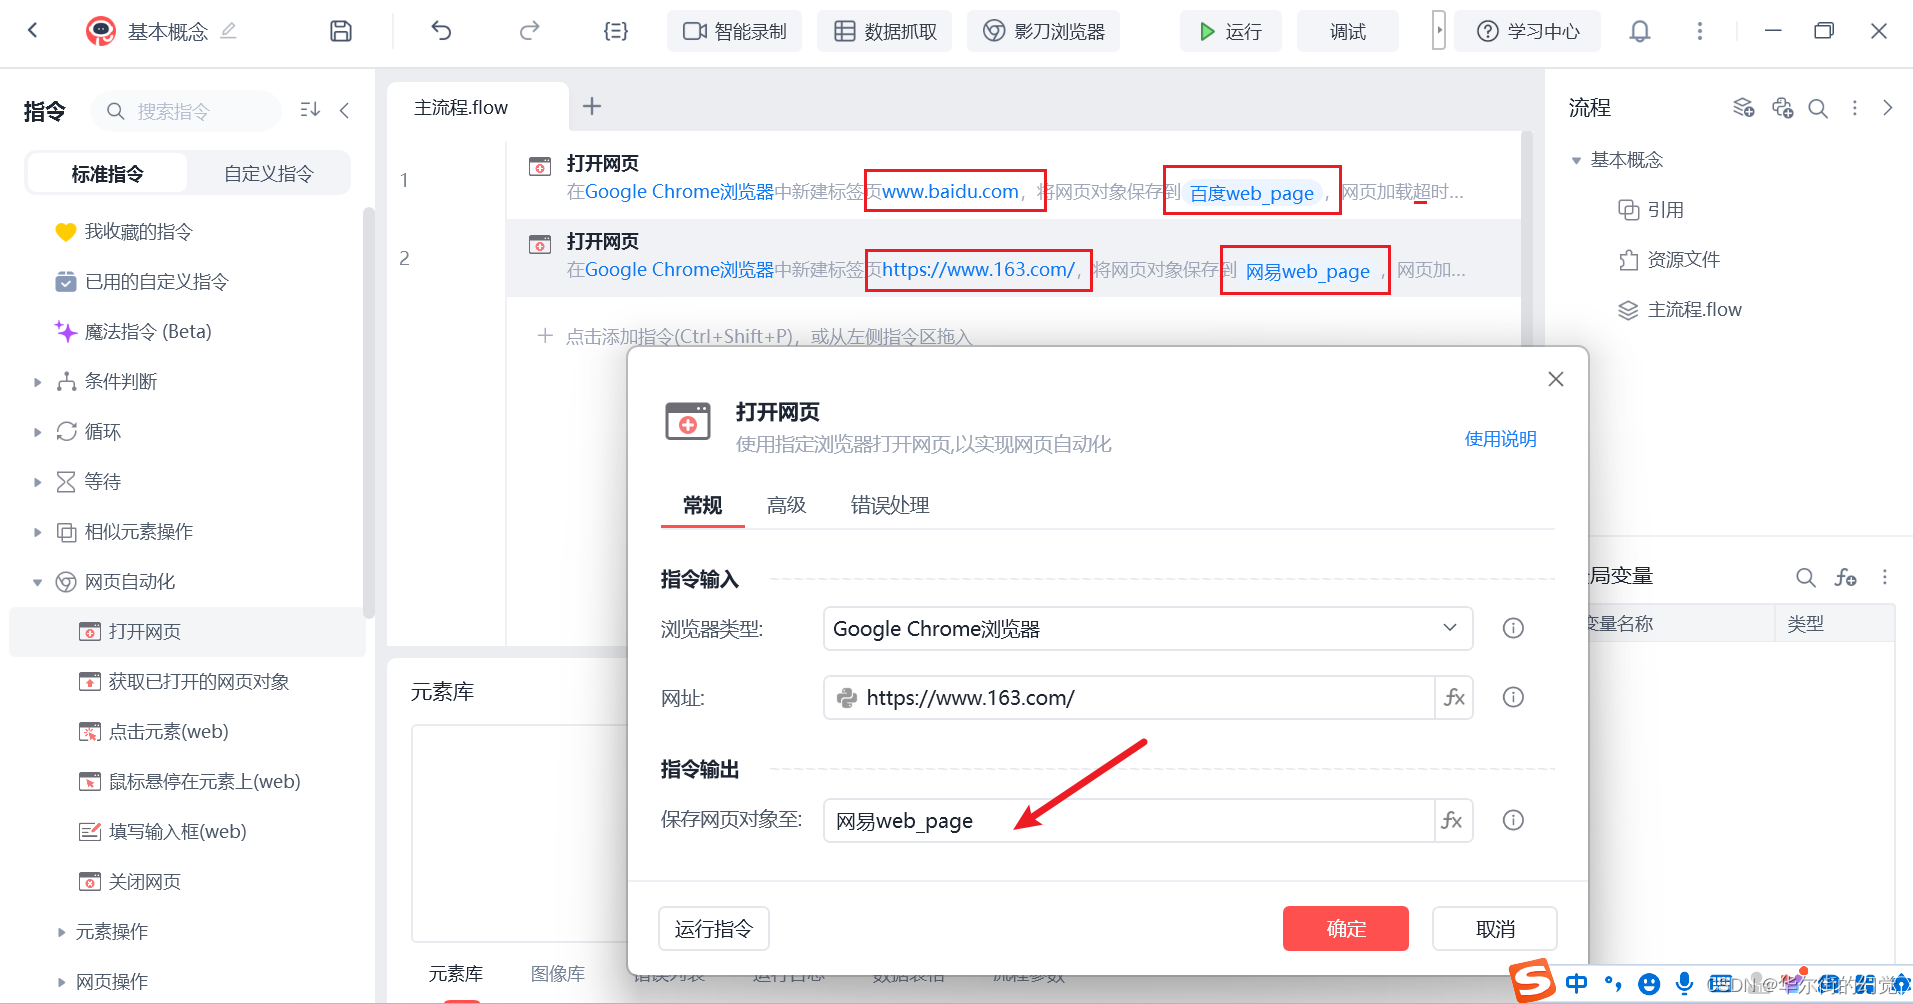Undo the last action
This screenshot has height=1004, width=1913.
click(x=441, y=31)
